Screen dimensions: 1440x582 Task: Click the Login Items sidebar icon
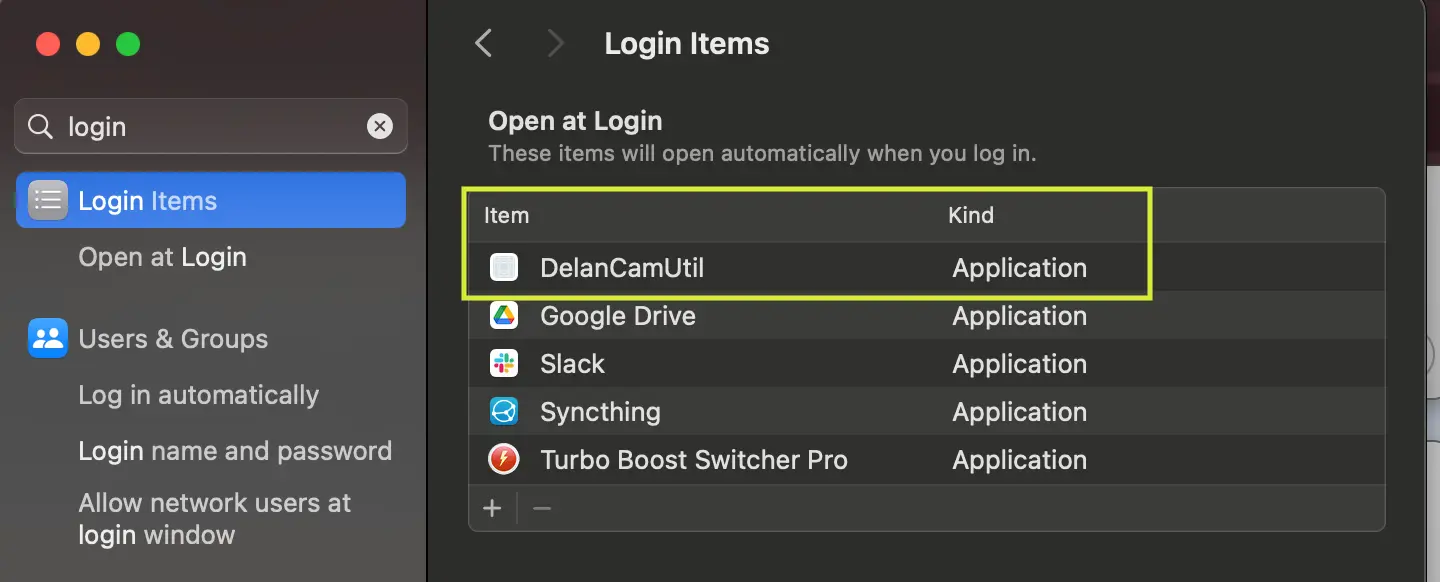click(x=47, y=199)
